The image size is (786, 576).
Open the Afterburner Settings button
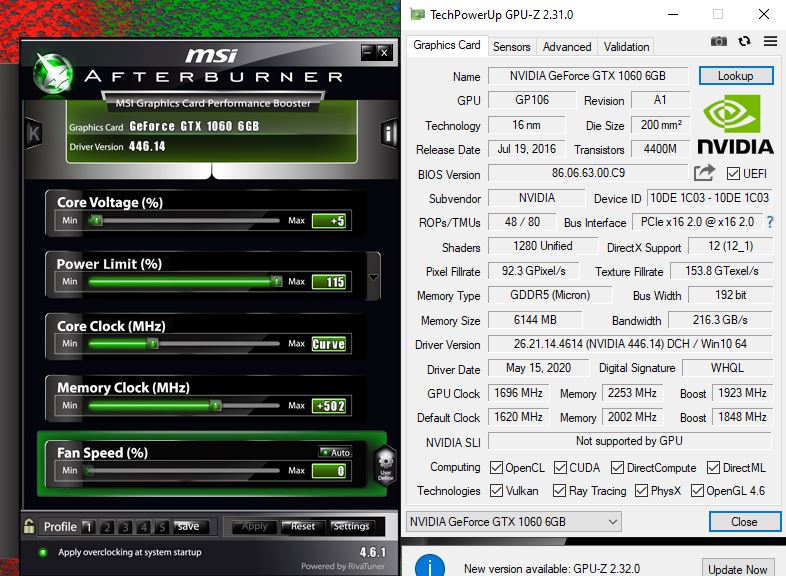pyautogui.click(x=351, y=526)
